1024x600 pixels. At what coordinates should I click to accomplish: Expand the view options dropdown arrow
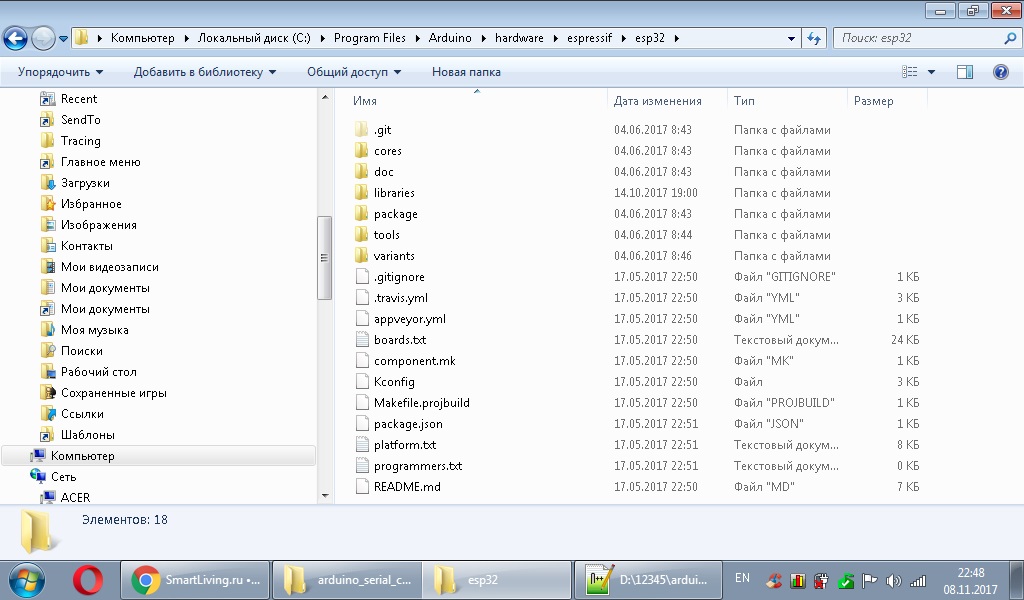[x=931, y=72]
